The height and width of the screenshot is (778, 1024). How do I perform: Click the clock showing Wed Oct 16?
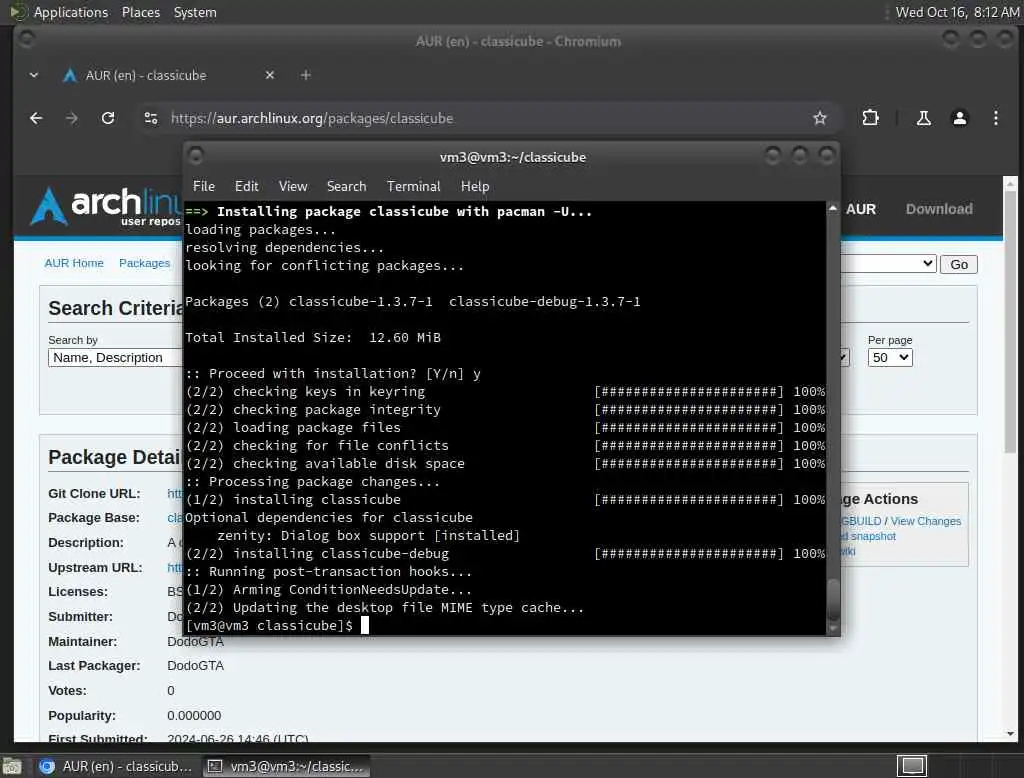click(x=957, y=12)
